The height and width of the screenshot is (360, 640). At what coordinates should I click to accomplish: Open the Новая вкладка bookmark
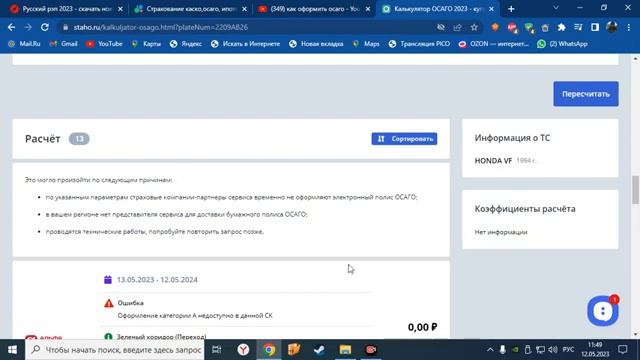click(x=316, y=44)
